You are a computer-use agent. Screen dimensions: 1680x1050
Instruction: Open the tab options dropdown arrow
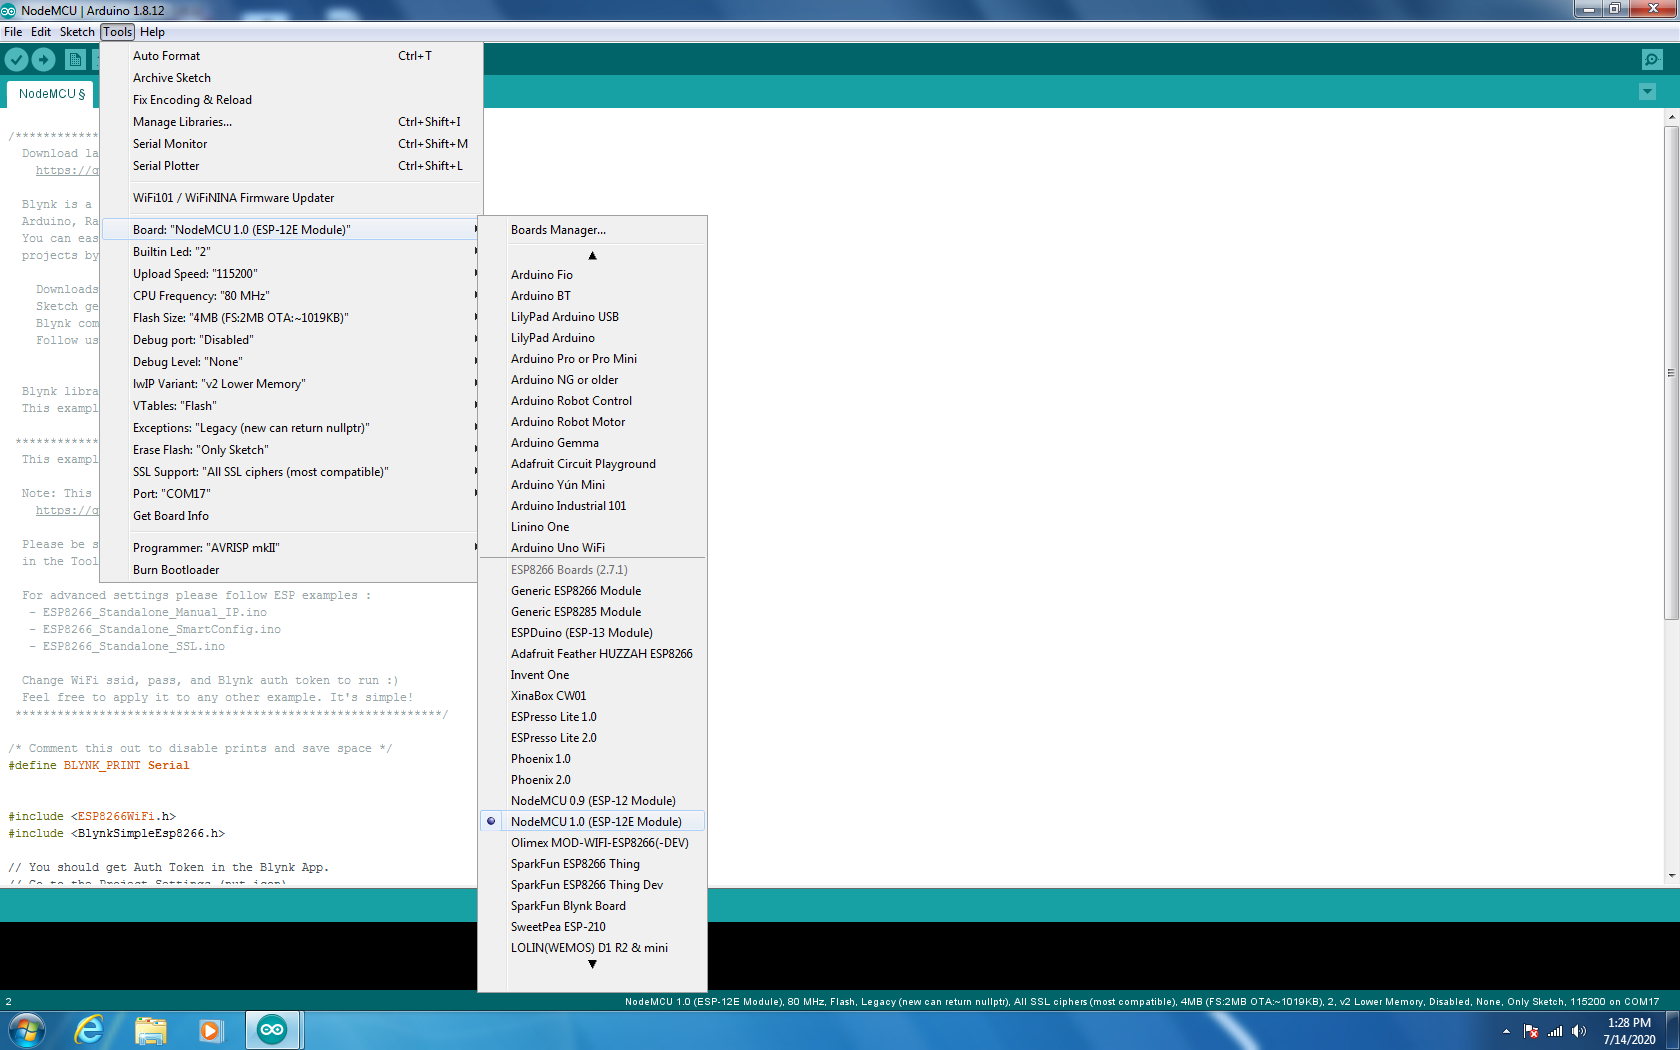tap(1648, 92)
